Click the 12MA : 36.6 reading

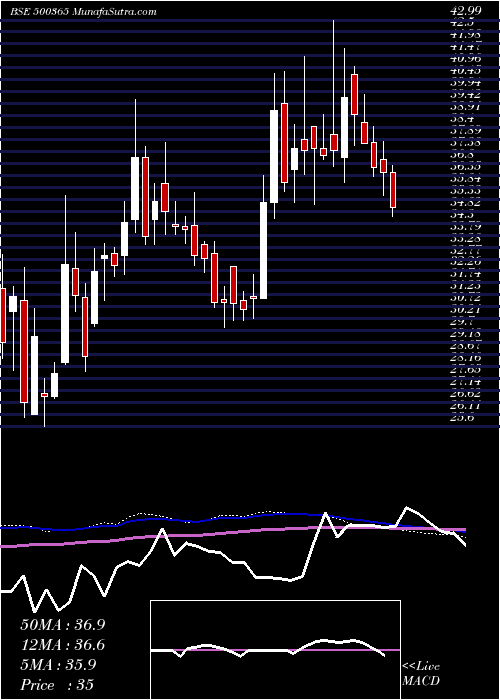(x=62, y=645)
